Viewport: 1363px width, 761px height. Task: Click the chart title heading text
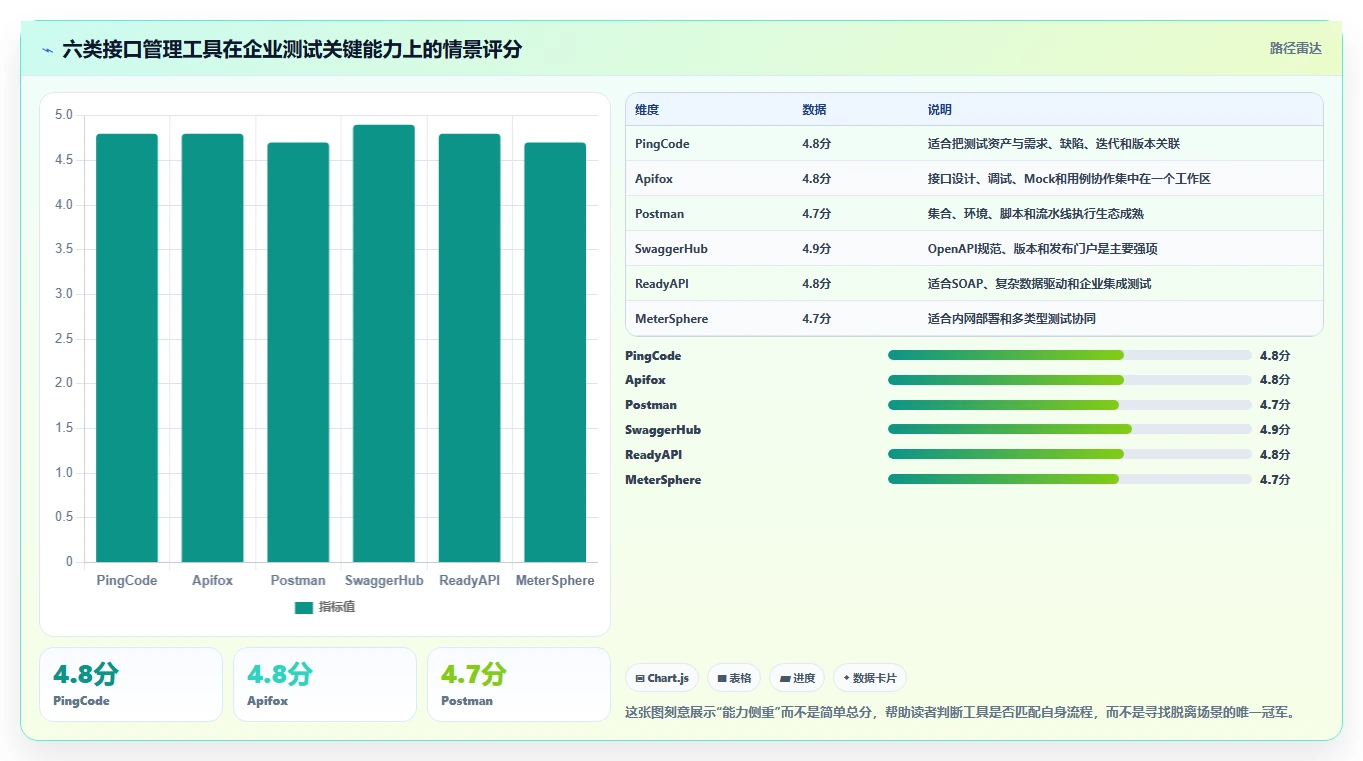(292, 50)
